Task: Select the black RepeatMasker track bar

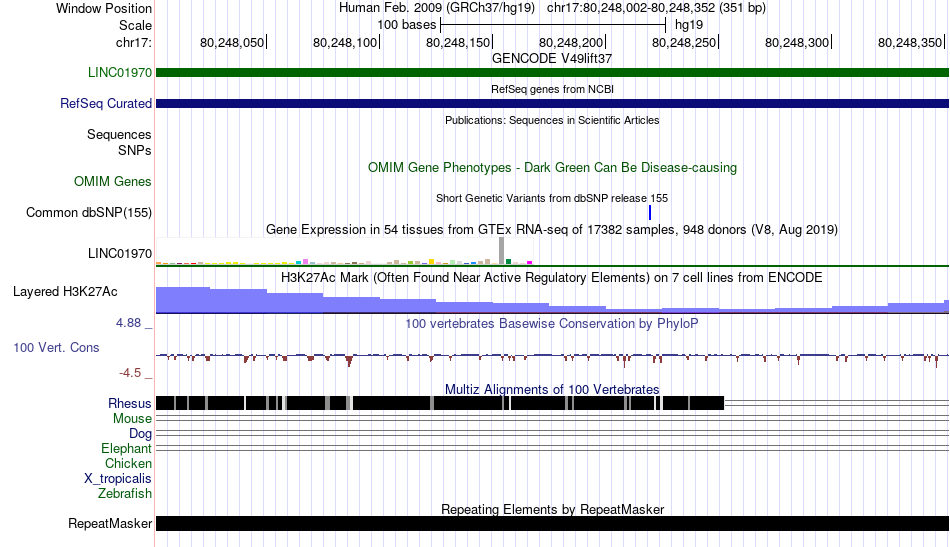Action: 552,523
